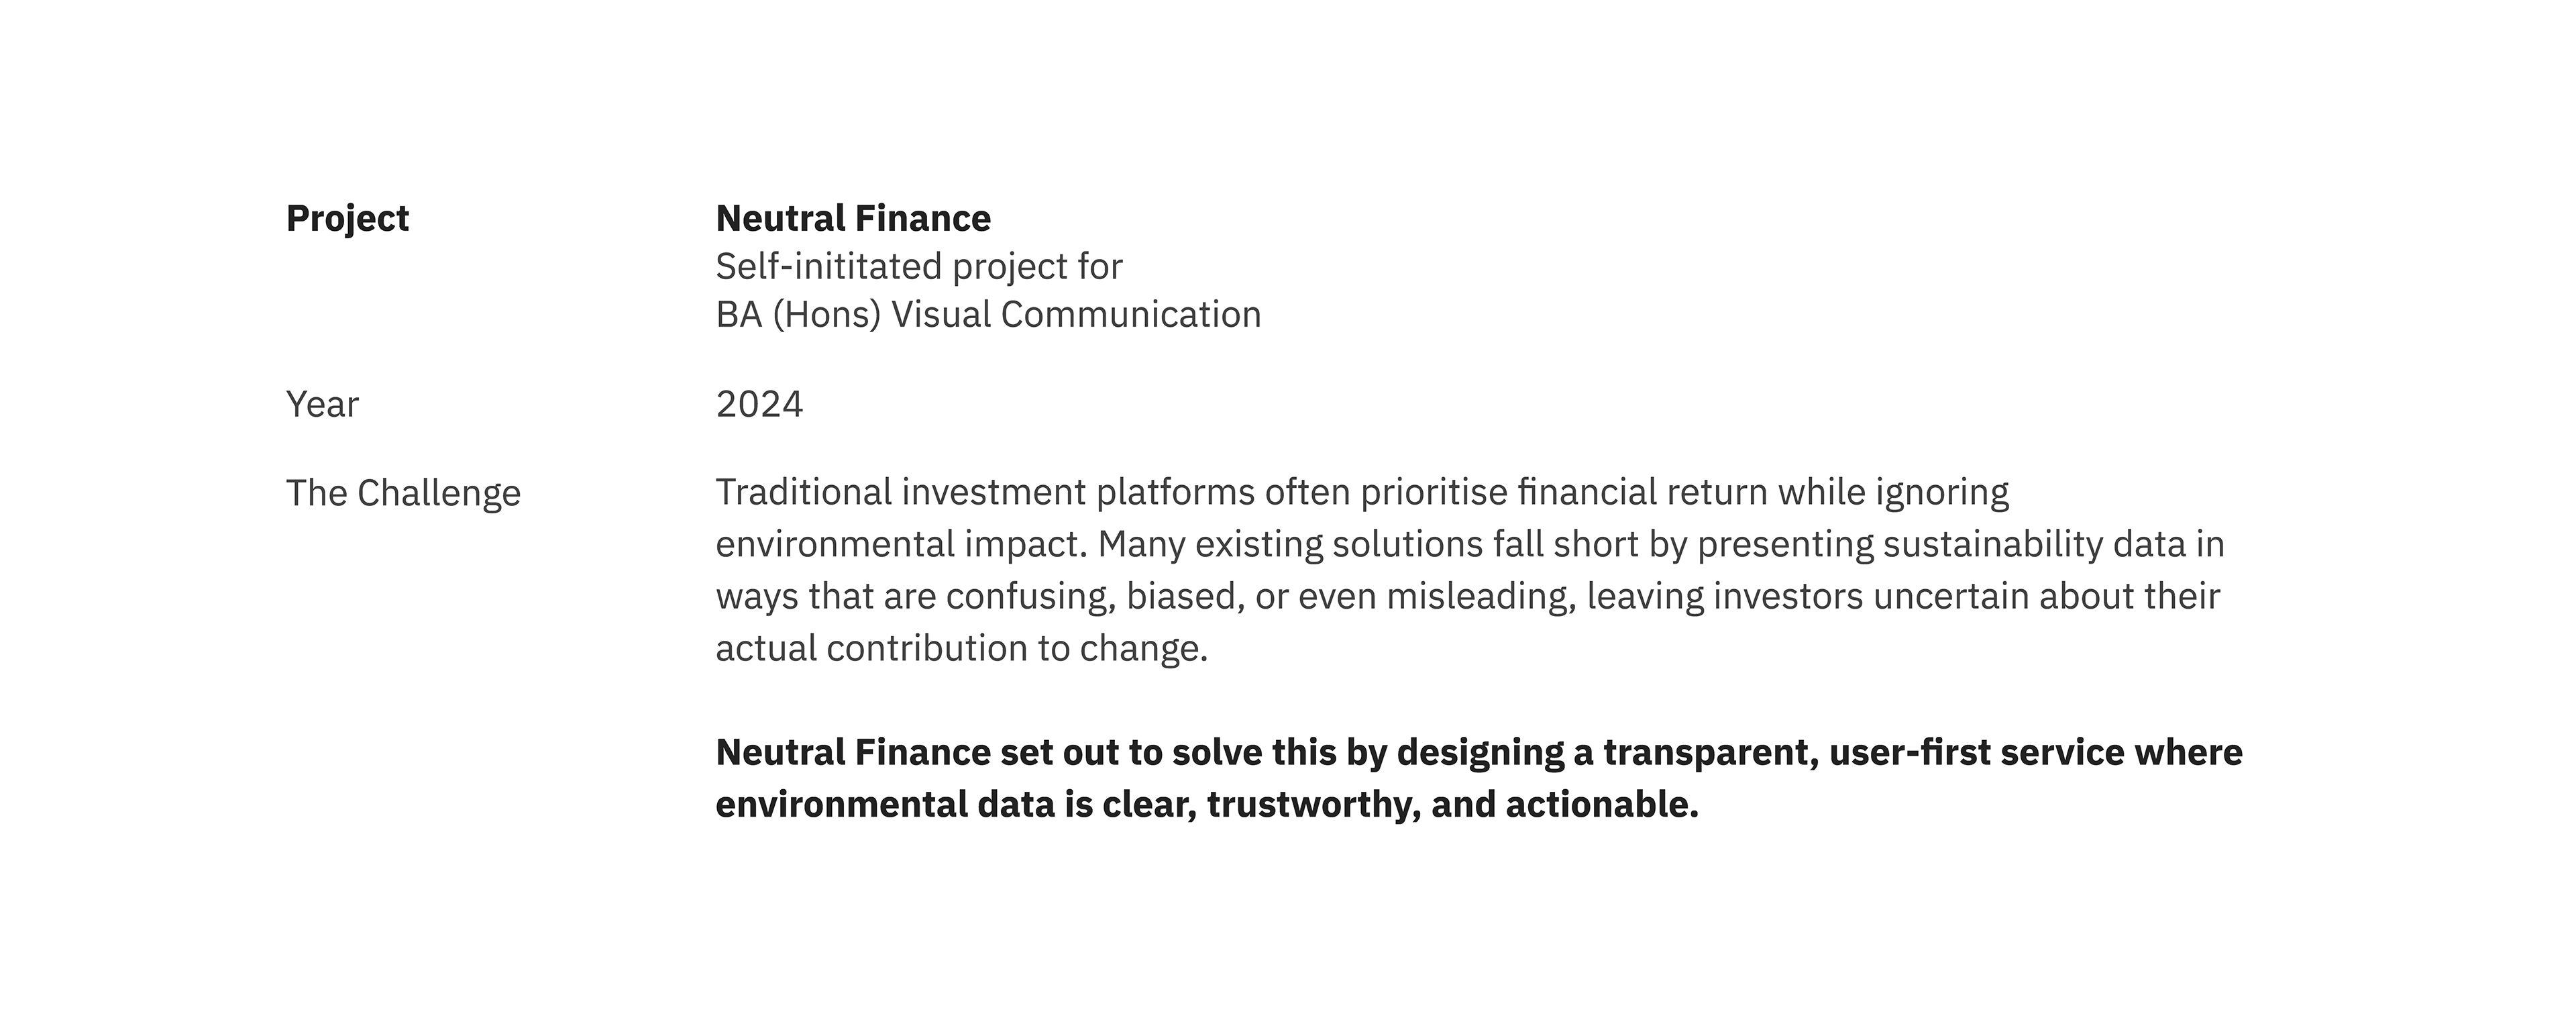Click the "Neutral Finance" project title
The image size is (2576, 1022).
click(x=853, y=218)
